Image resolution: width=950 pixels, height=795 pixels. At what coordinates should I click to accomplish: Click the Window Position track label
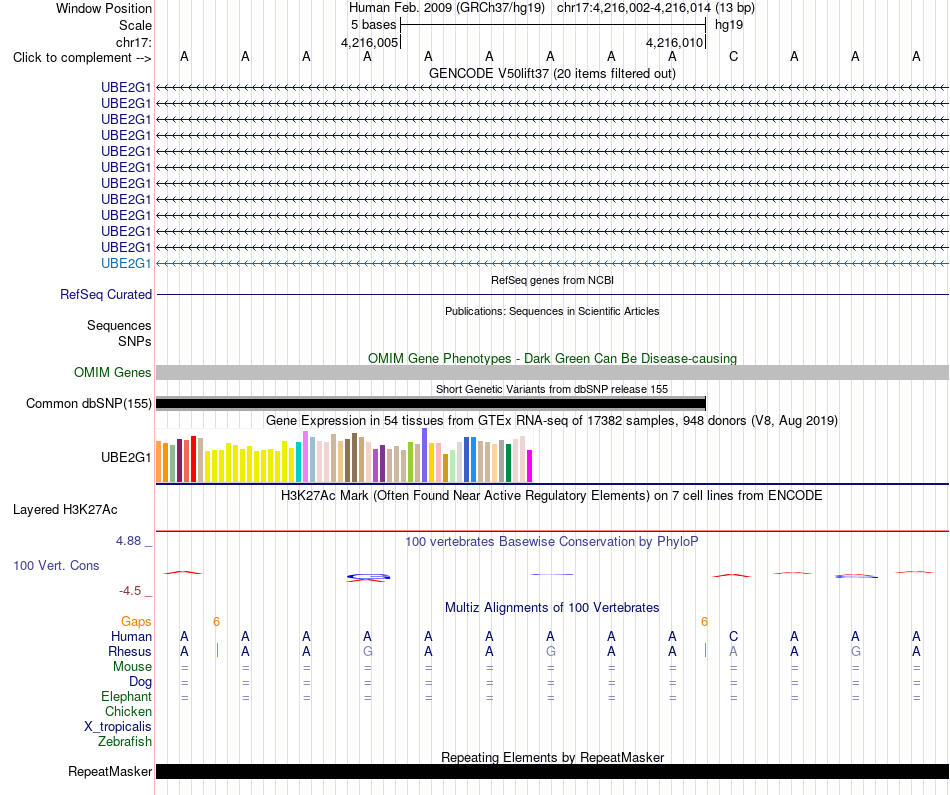click(x=104, y=8)
